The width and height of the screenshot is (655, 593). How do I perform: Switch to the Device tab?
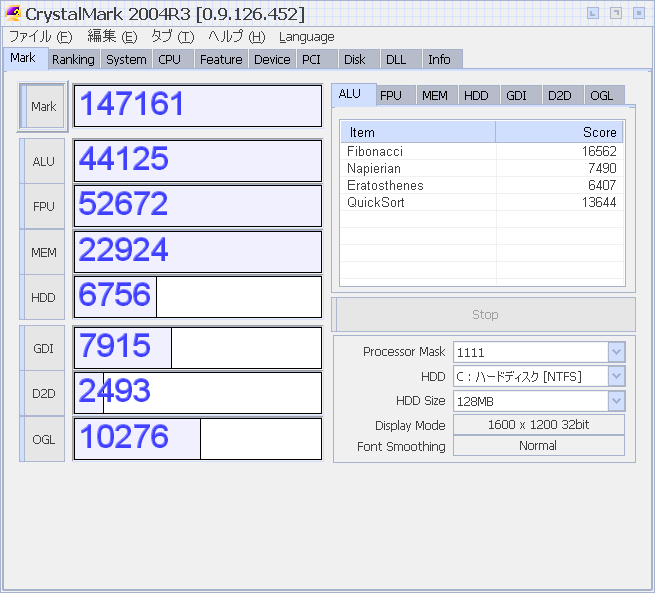[272, 59]
